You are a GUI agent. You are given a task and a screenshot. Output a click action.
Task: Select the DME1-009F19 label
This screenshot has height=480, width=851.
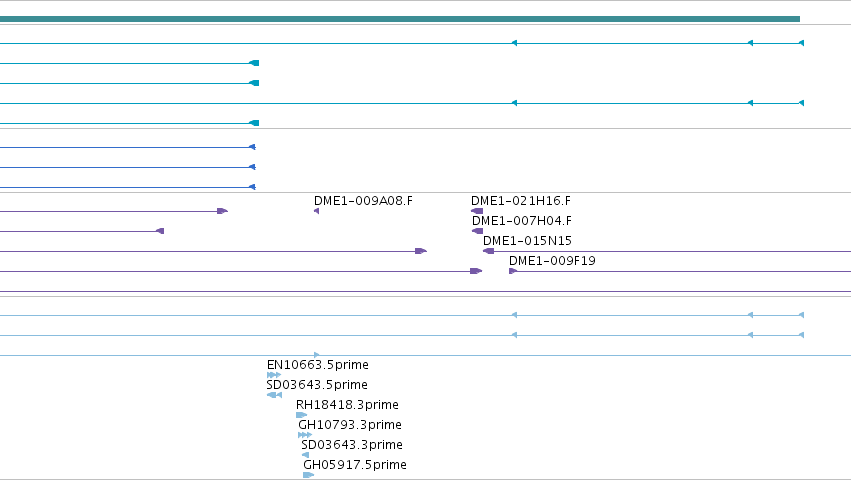[552, 261]
